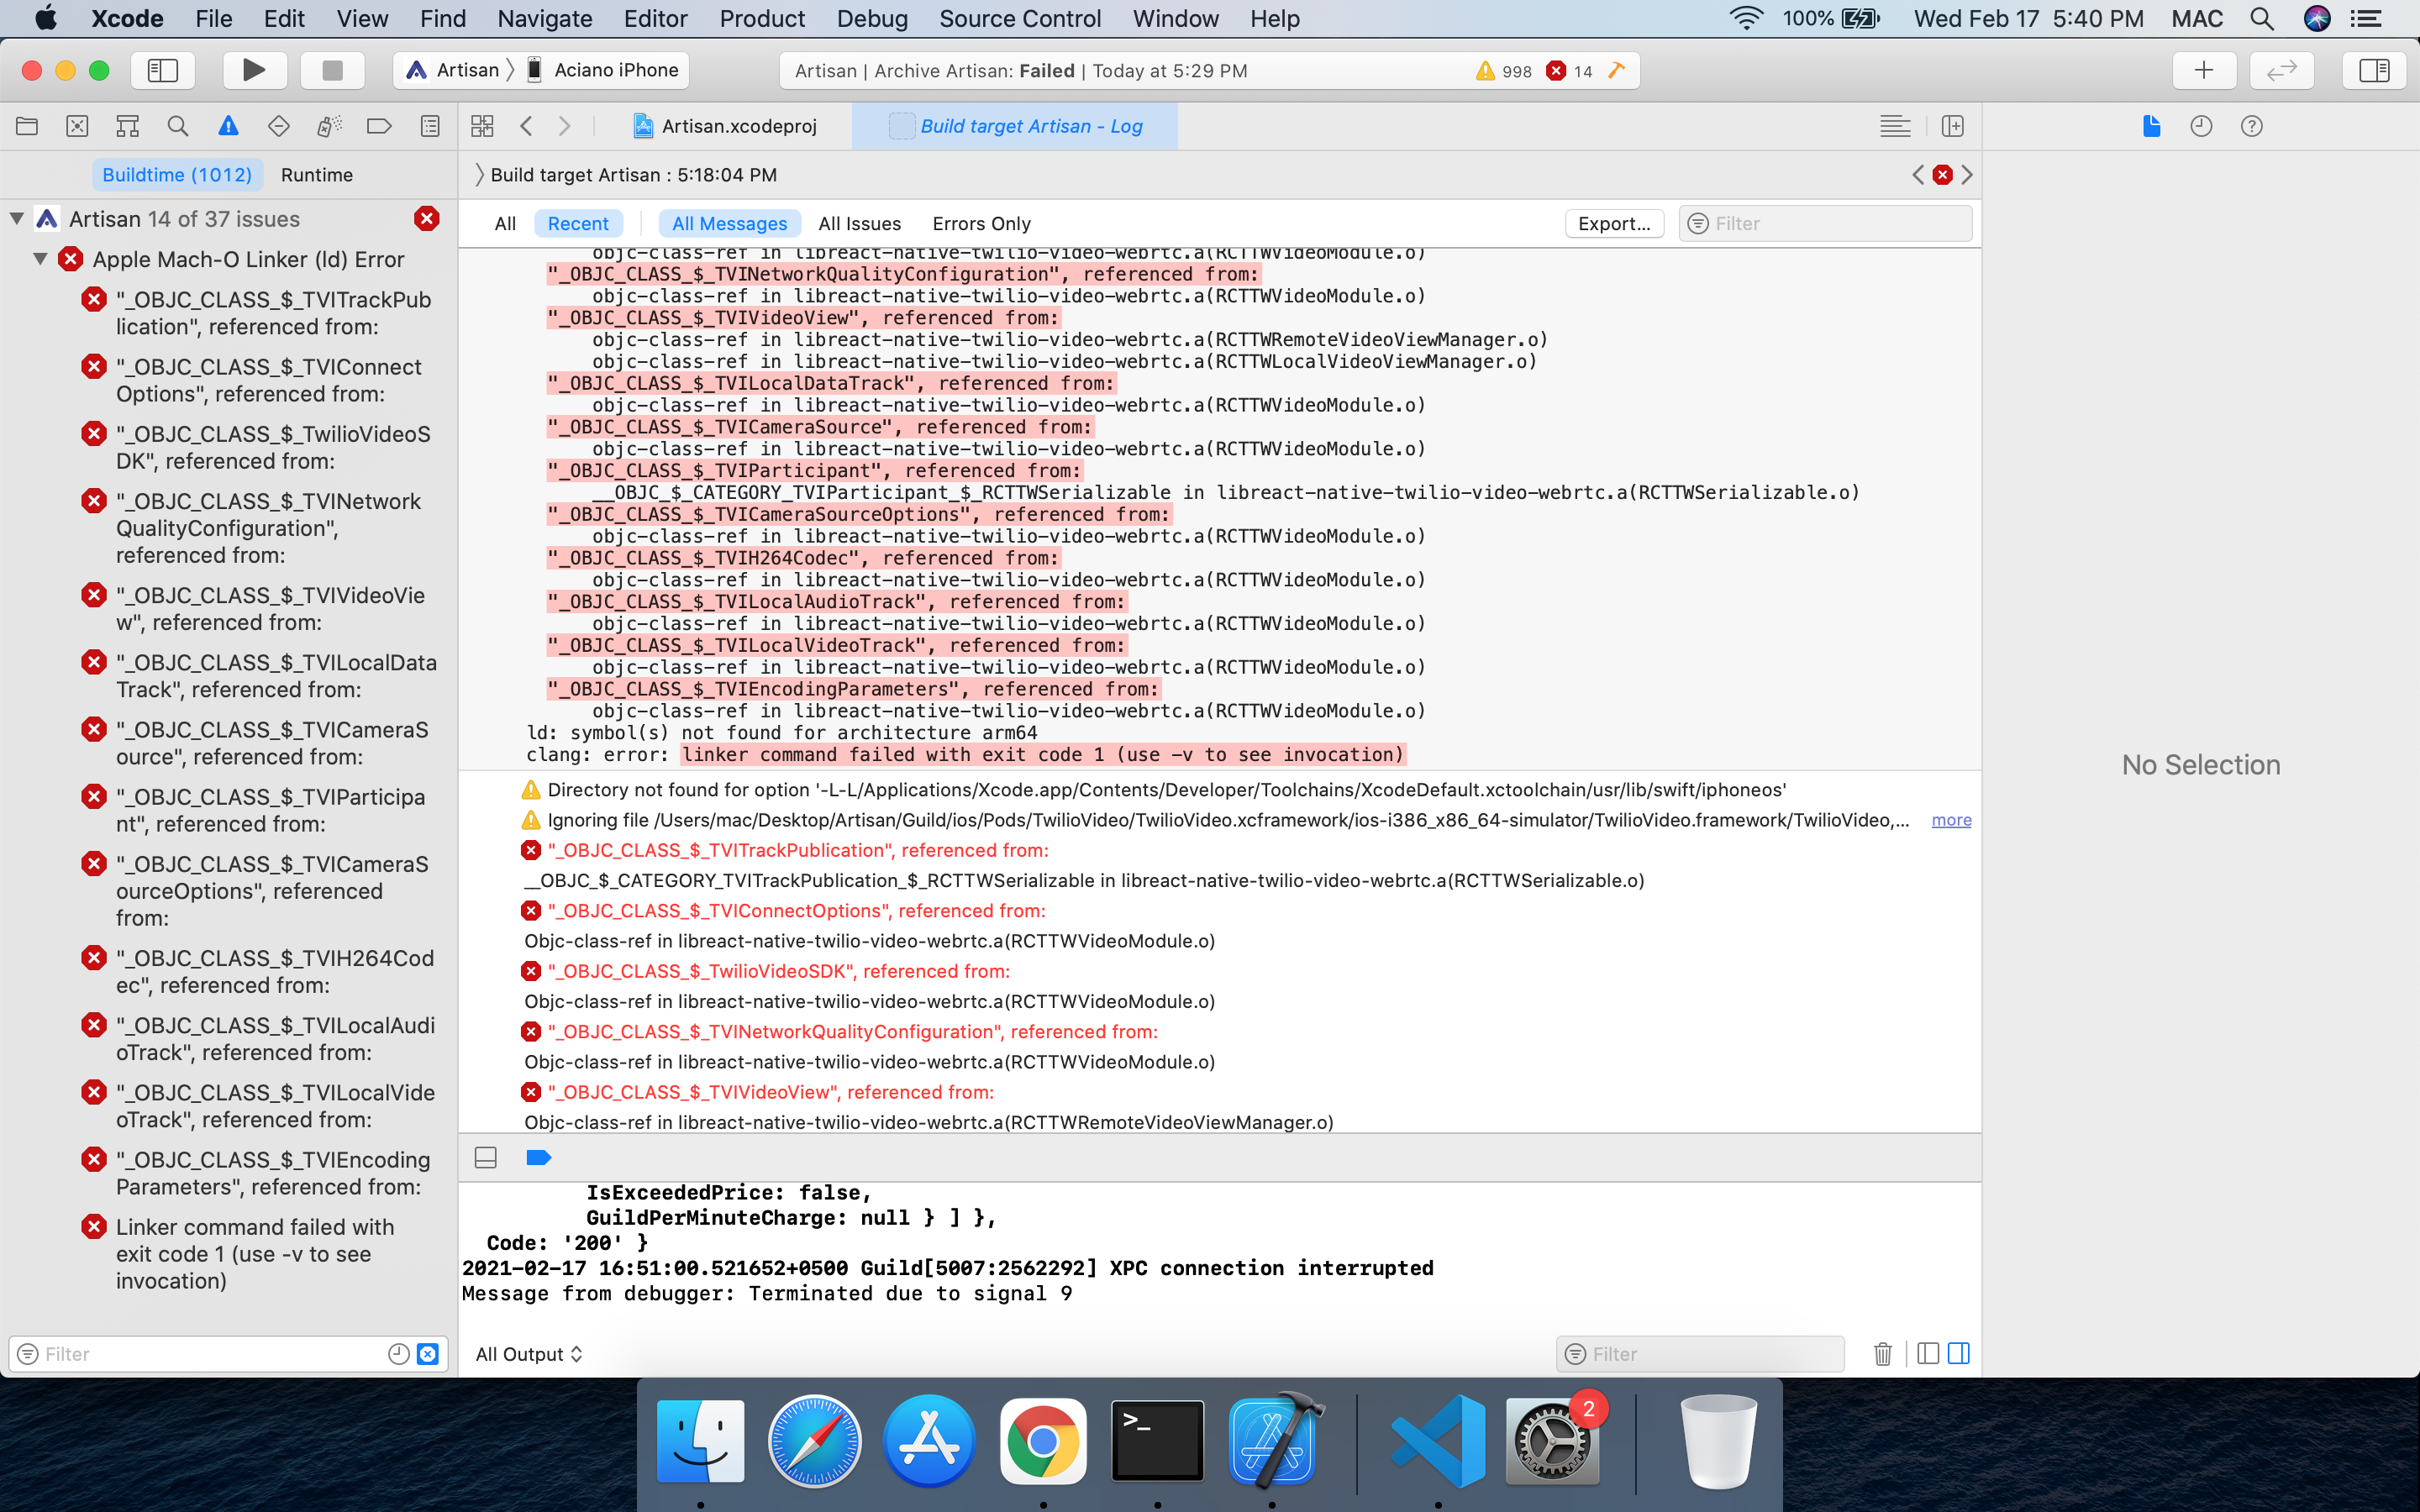This screenshot has width=2420, height=1512.
Task: Open the Issue navigator icon
Action: [228, 126]
